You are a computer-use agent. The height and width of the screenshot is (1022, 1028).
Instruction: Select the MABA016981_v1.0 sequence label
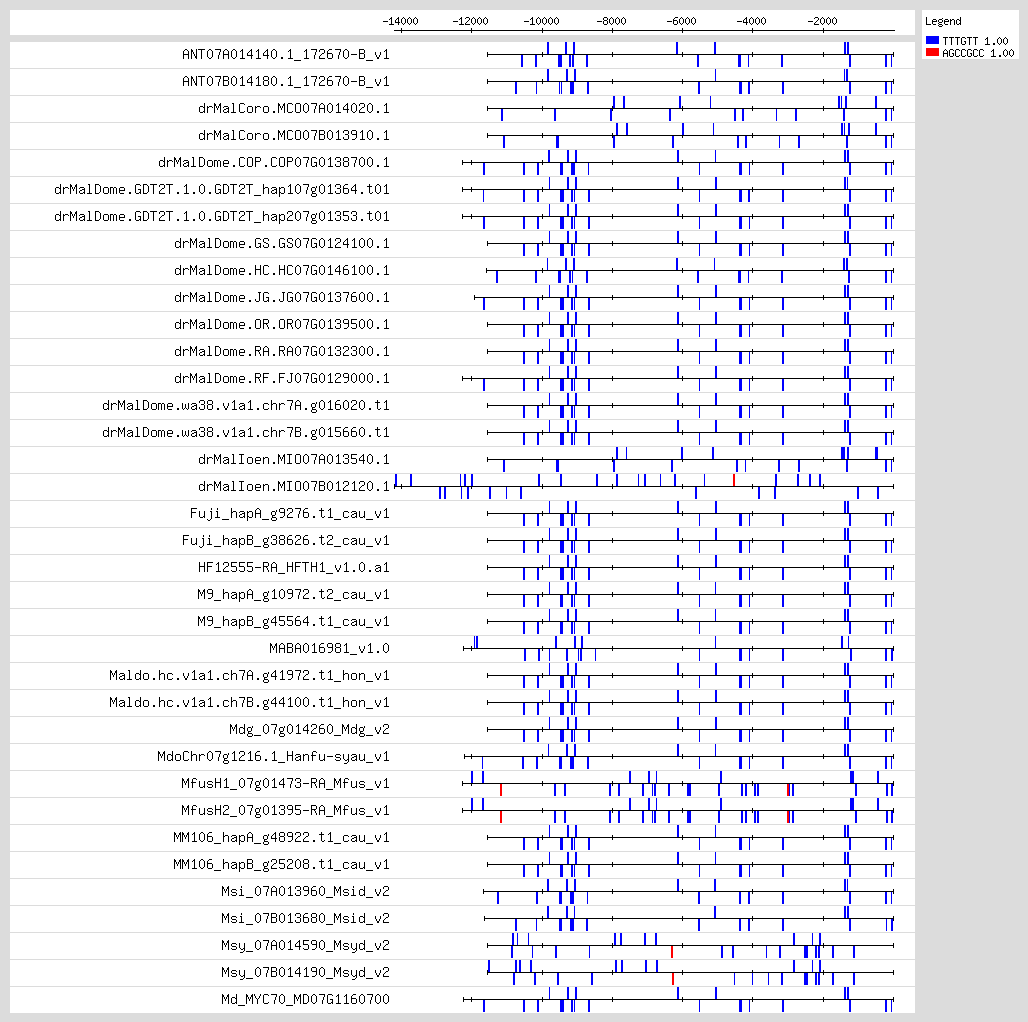click(x=329, y=648)
